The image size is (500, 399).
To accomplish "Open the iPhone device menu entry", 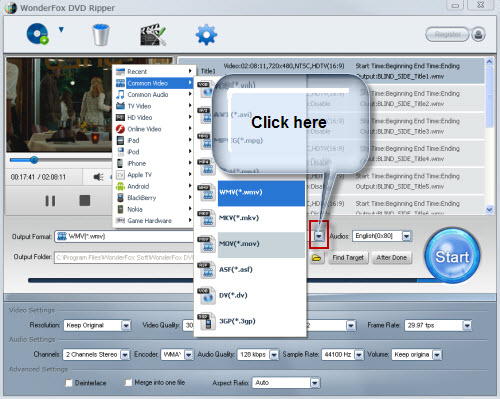I will point(154,163).
